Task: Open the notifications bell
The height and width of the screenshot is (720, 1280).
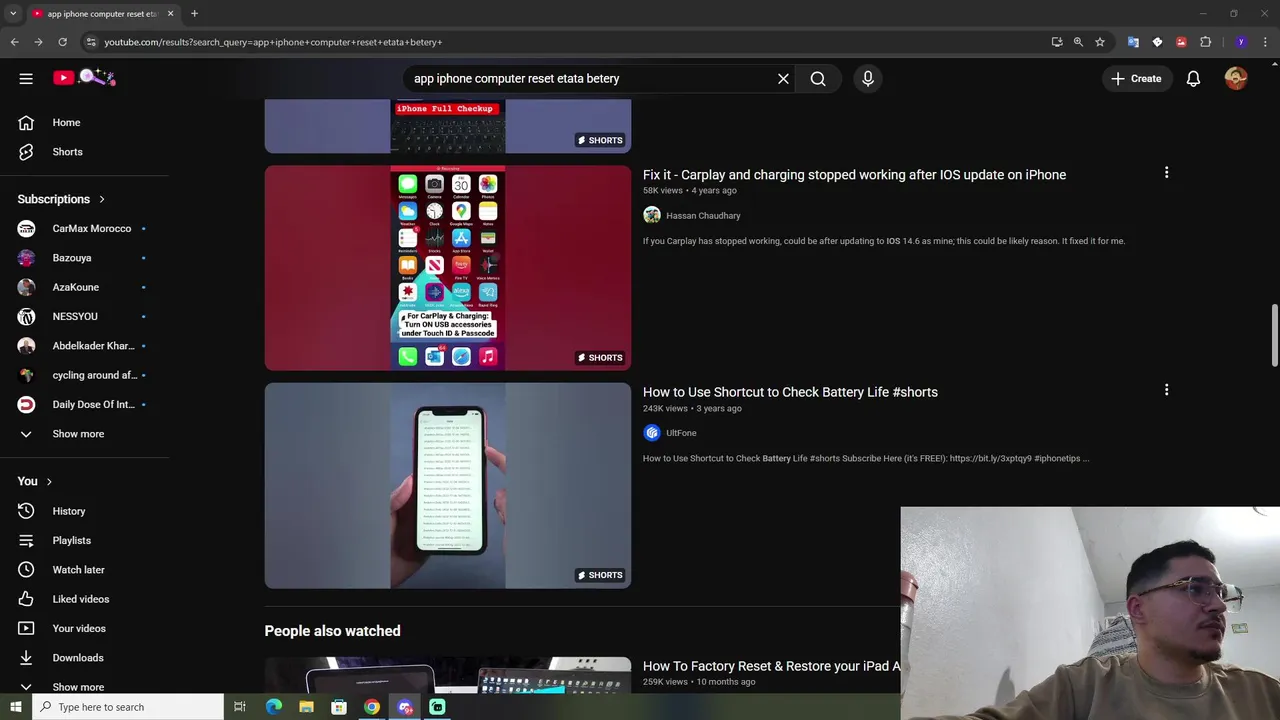Action: click(1193, 78)
